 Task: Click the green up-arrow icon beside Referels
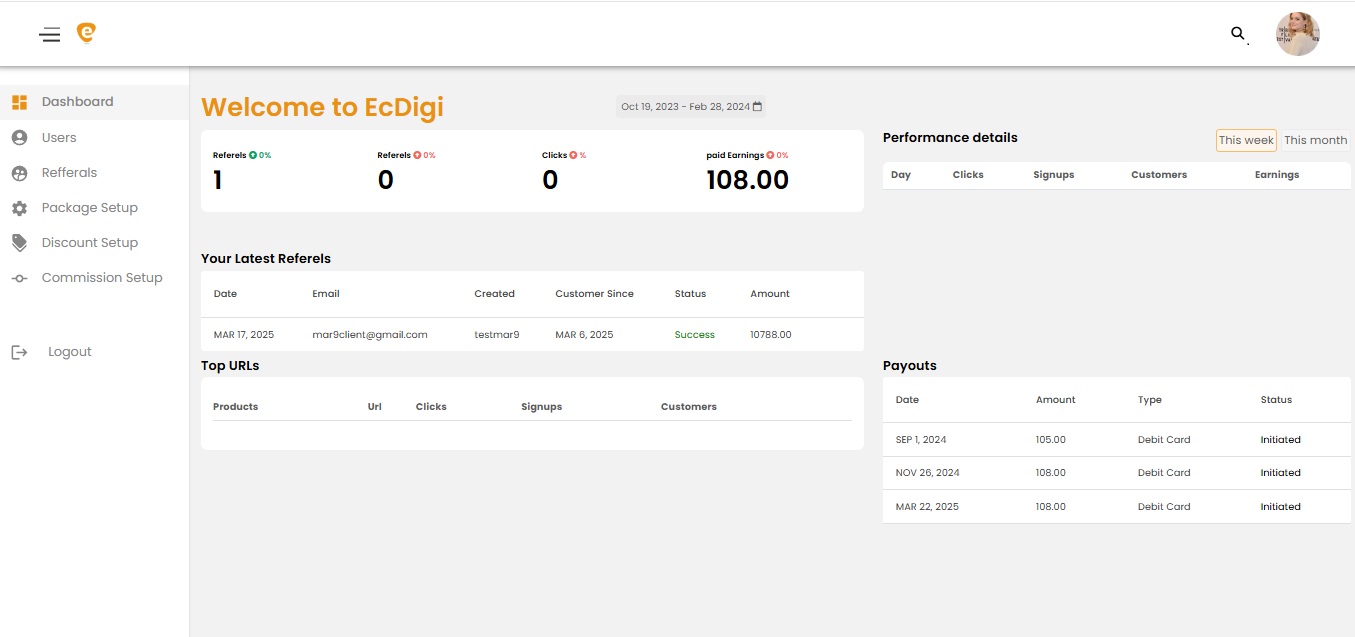(253, 155)
